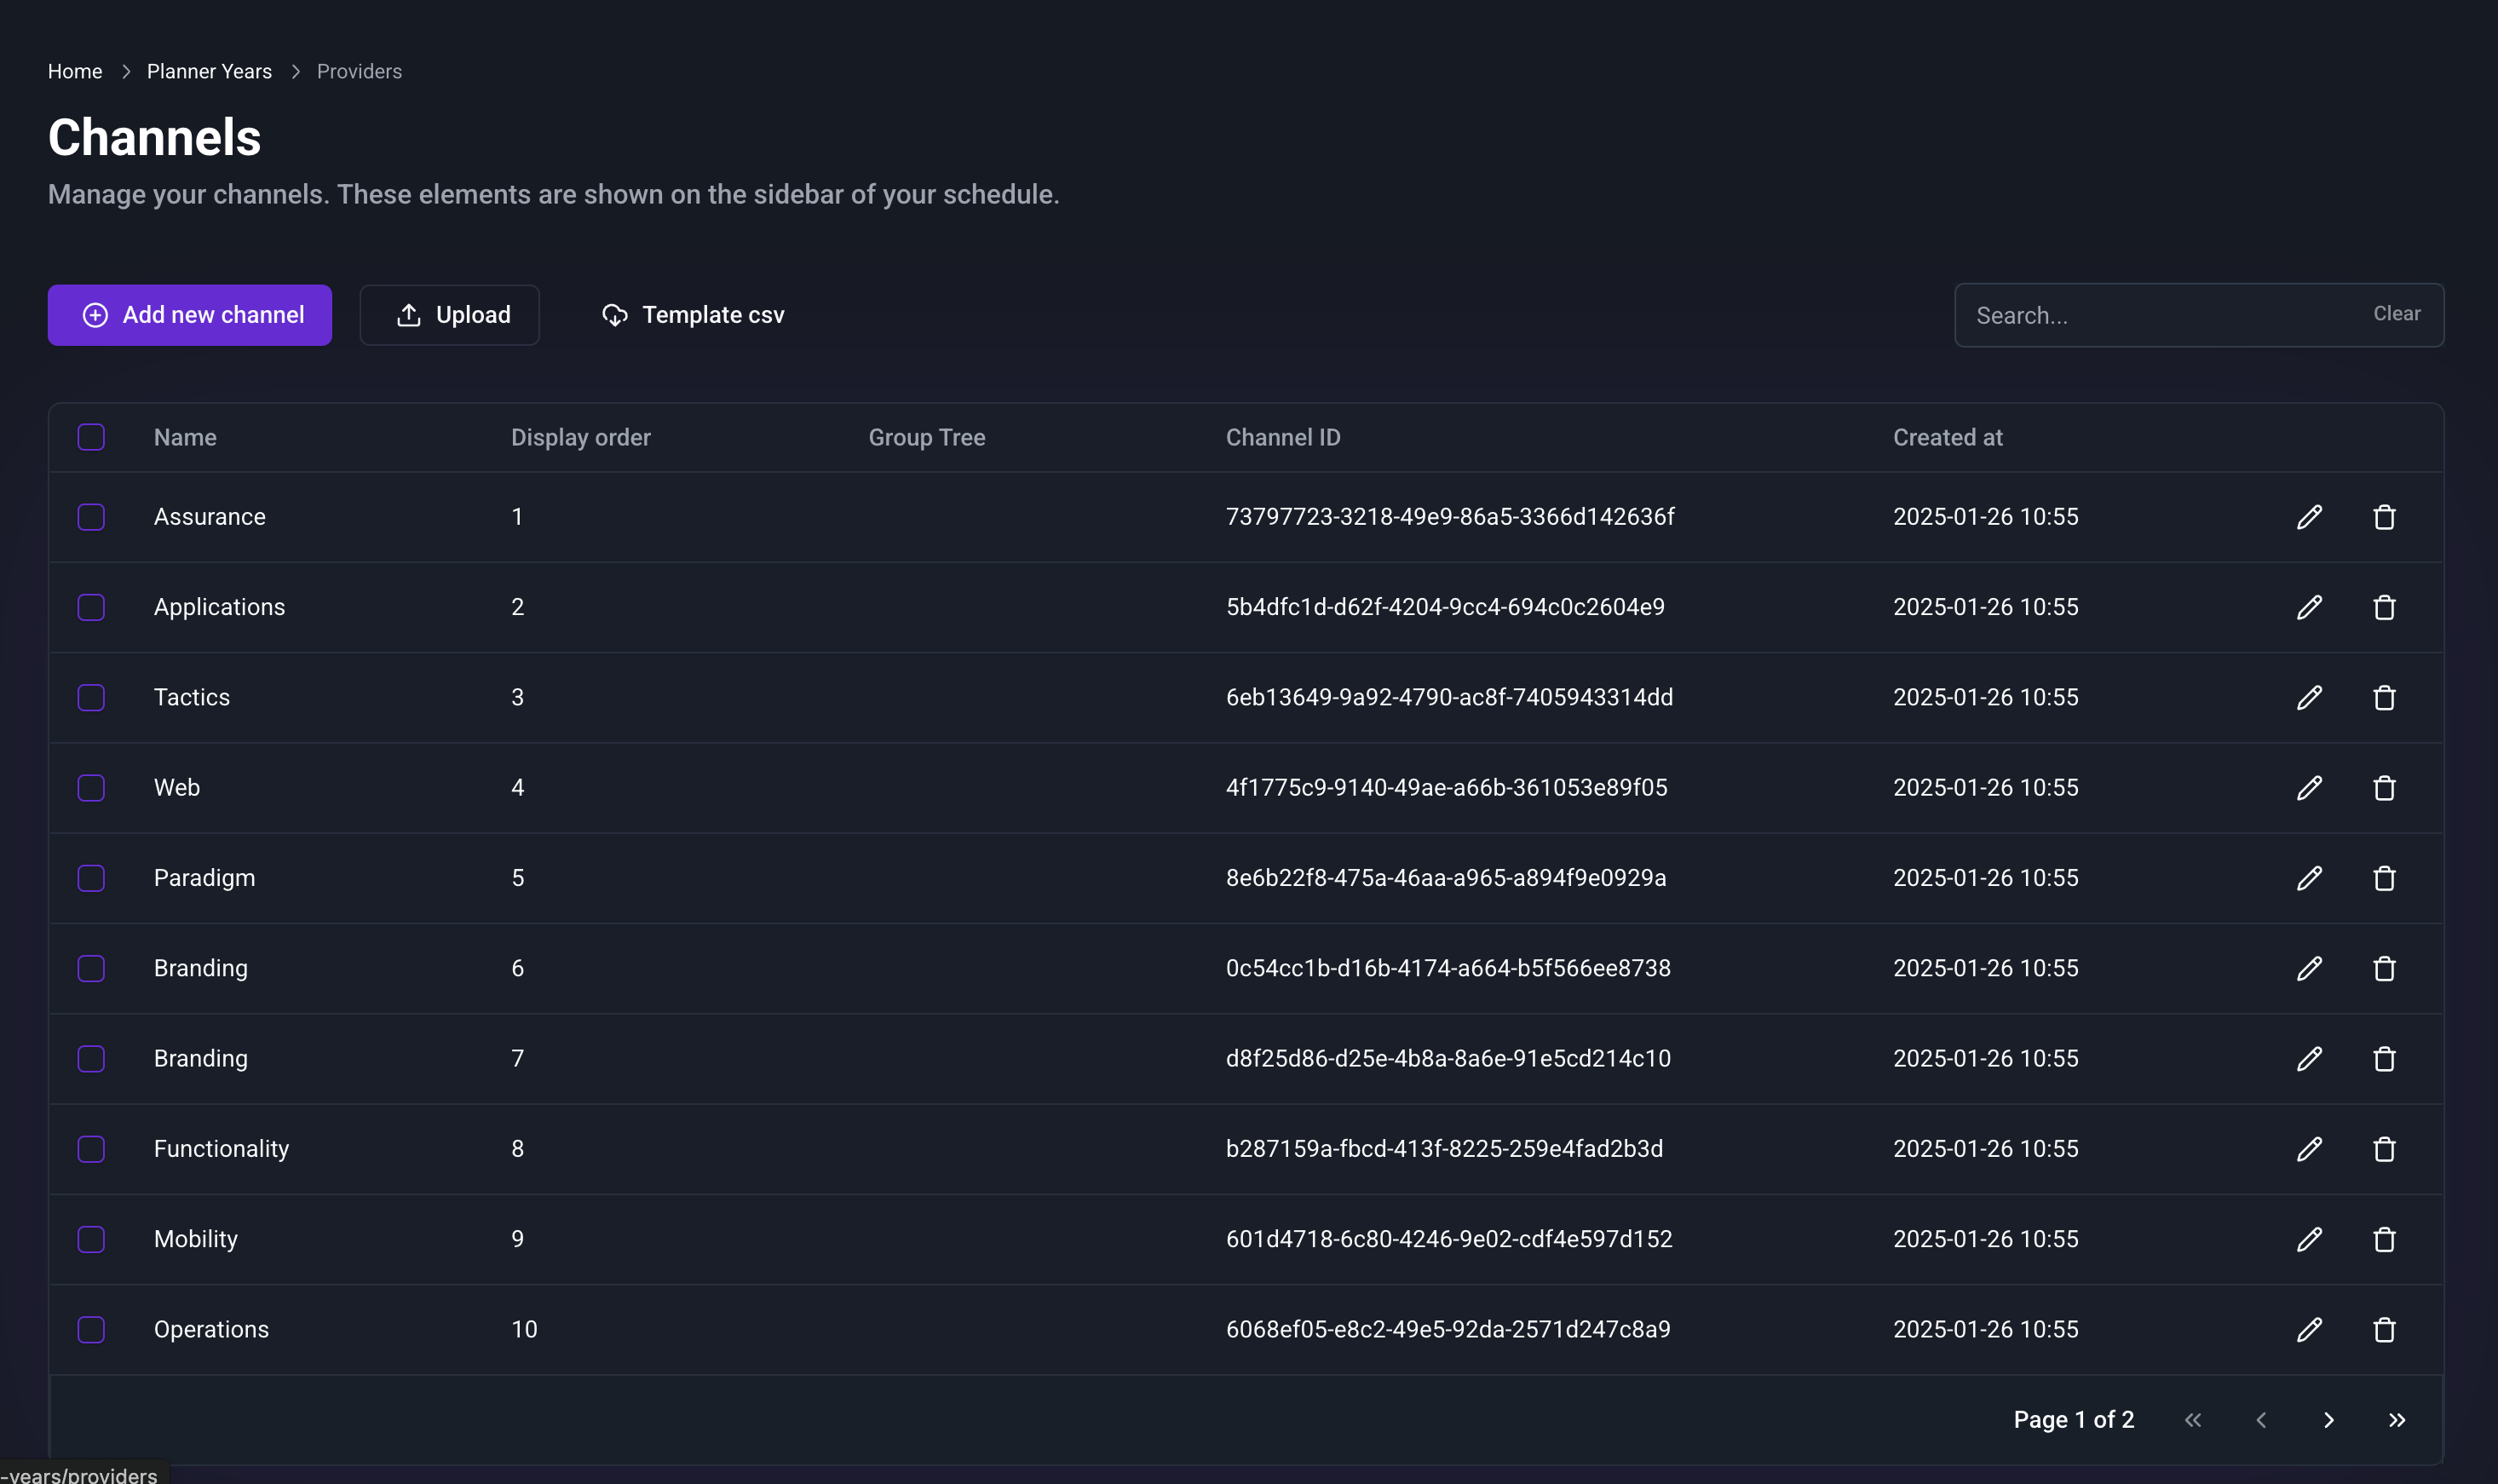Check the Assurance row checkbox
The width and height of the screenshot is (2498, 1484).
(x=91, y=517)
